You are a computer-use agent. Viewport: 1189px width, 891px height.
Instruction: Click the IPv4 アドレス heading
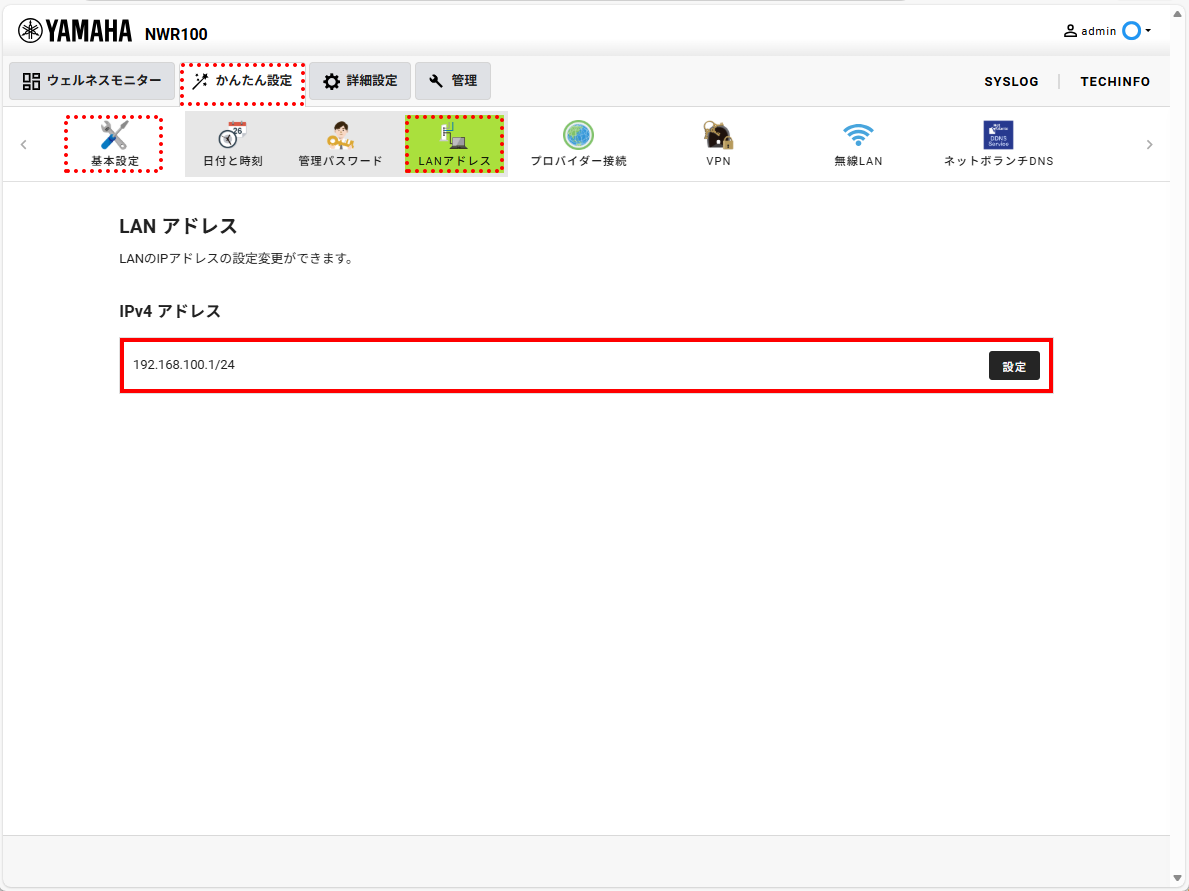click(170, 312)
